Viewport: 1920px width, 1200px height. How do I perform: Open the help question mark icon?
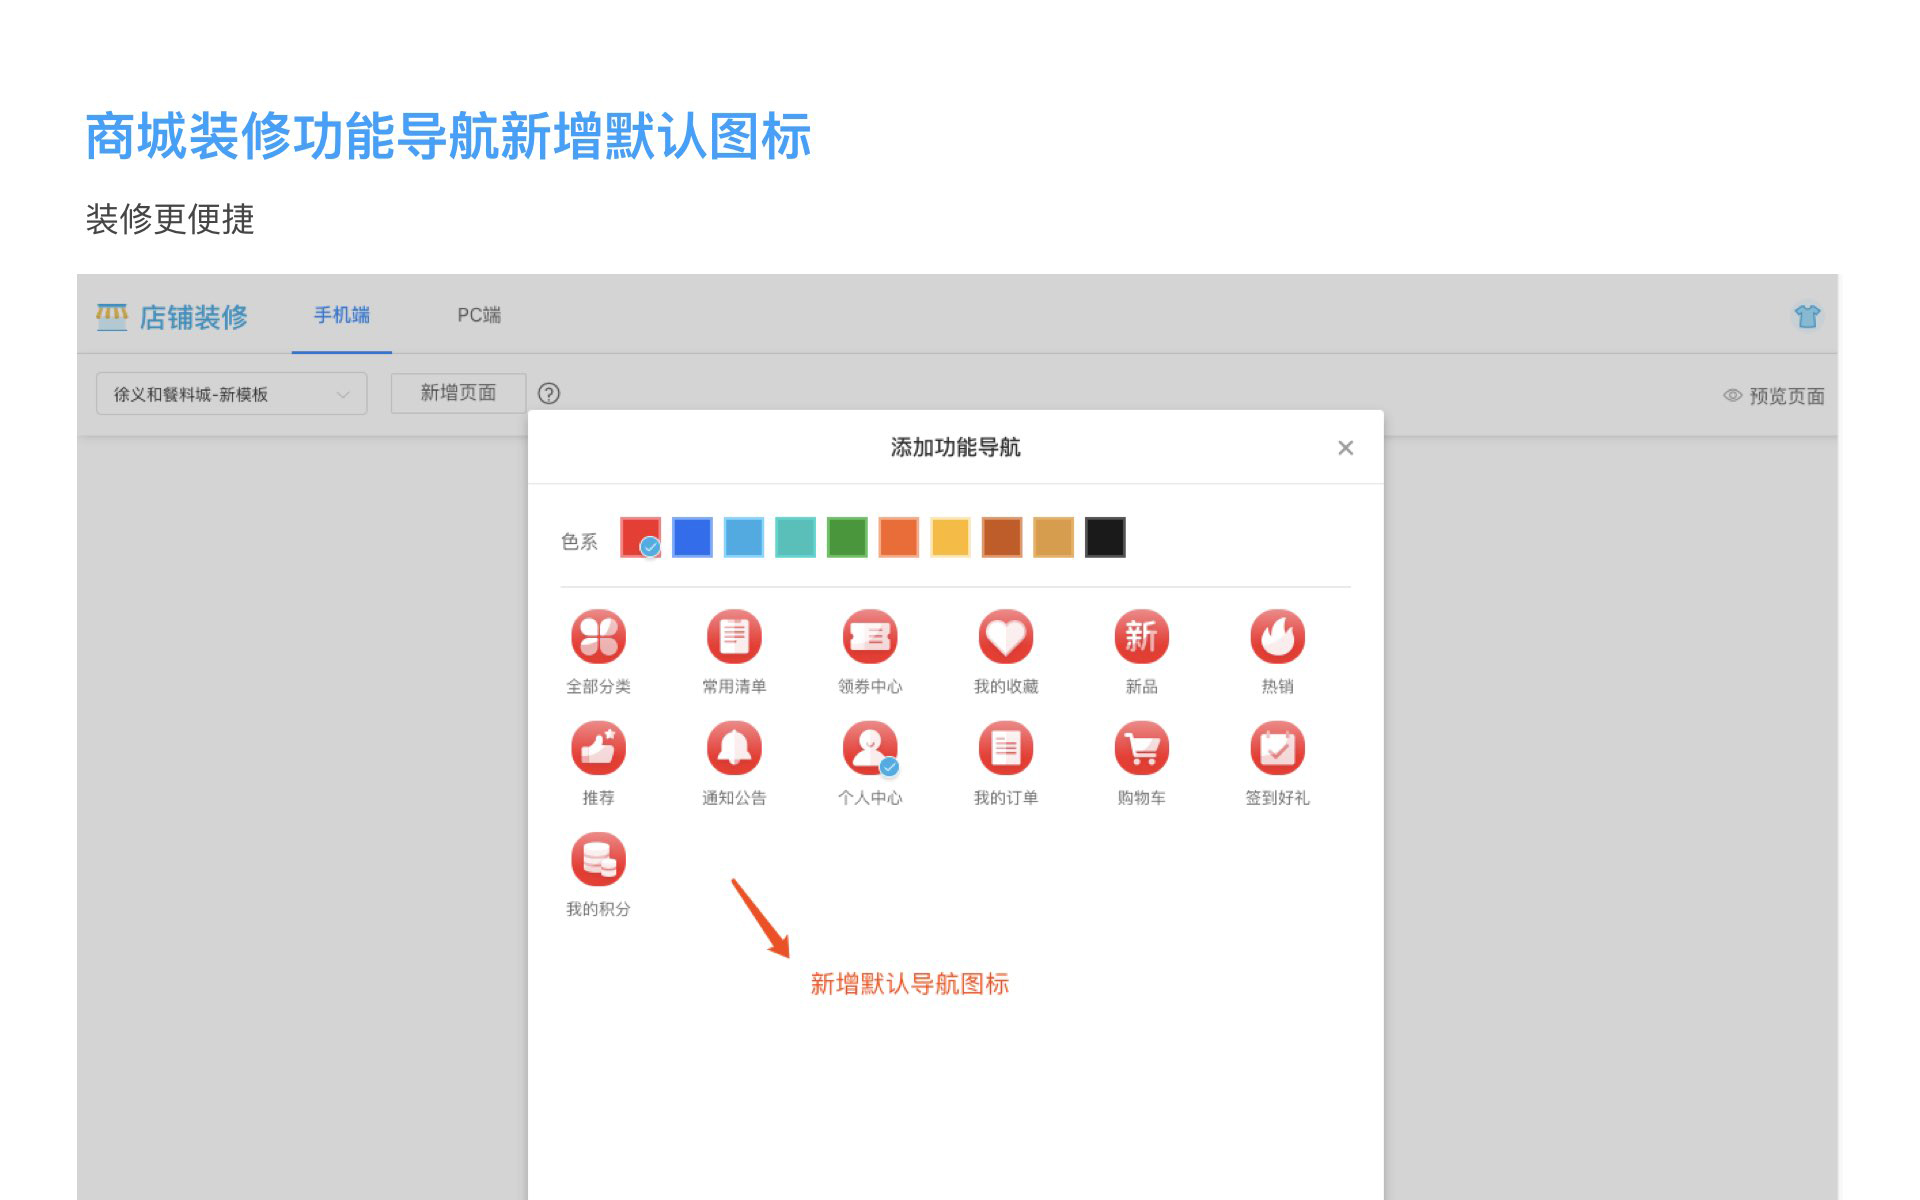[549, 394]
